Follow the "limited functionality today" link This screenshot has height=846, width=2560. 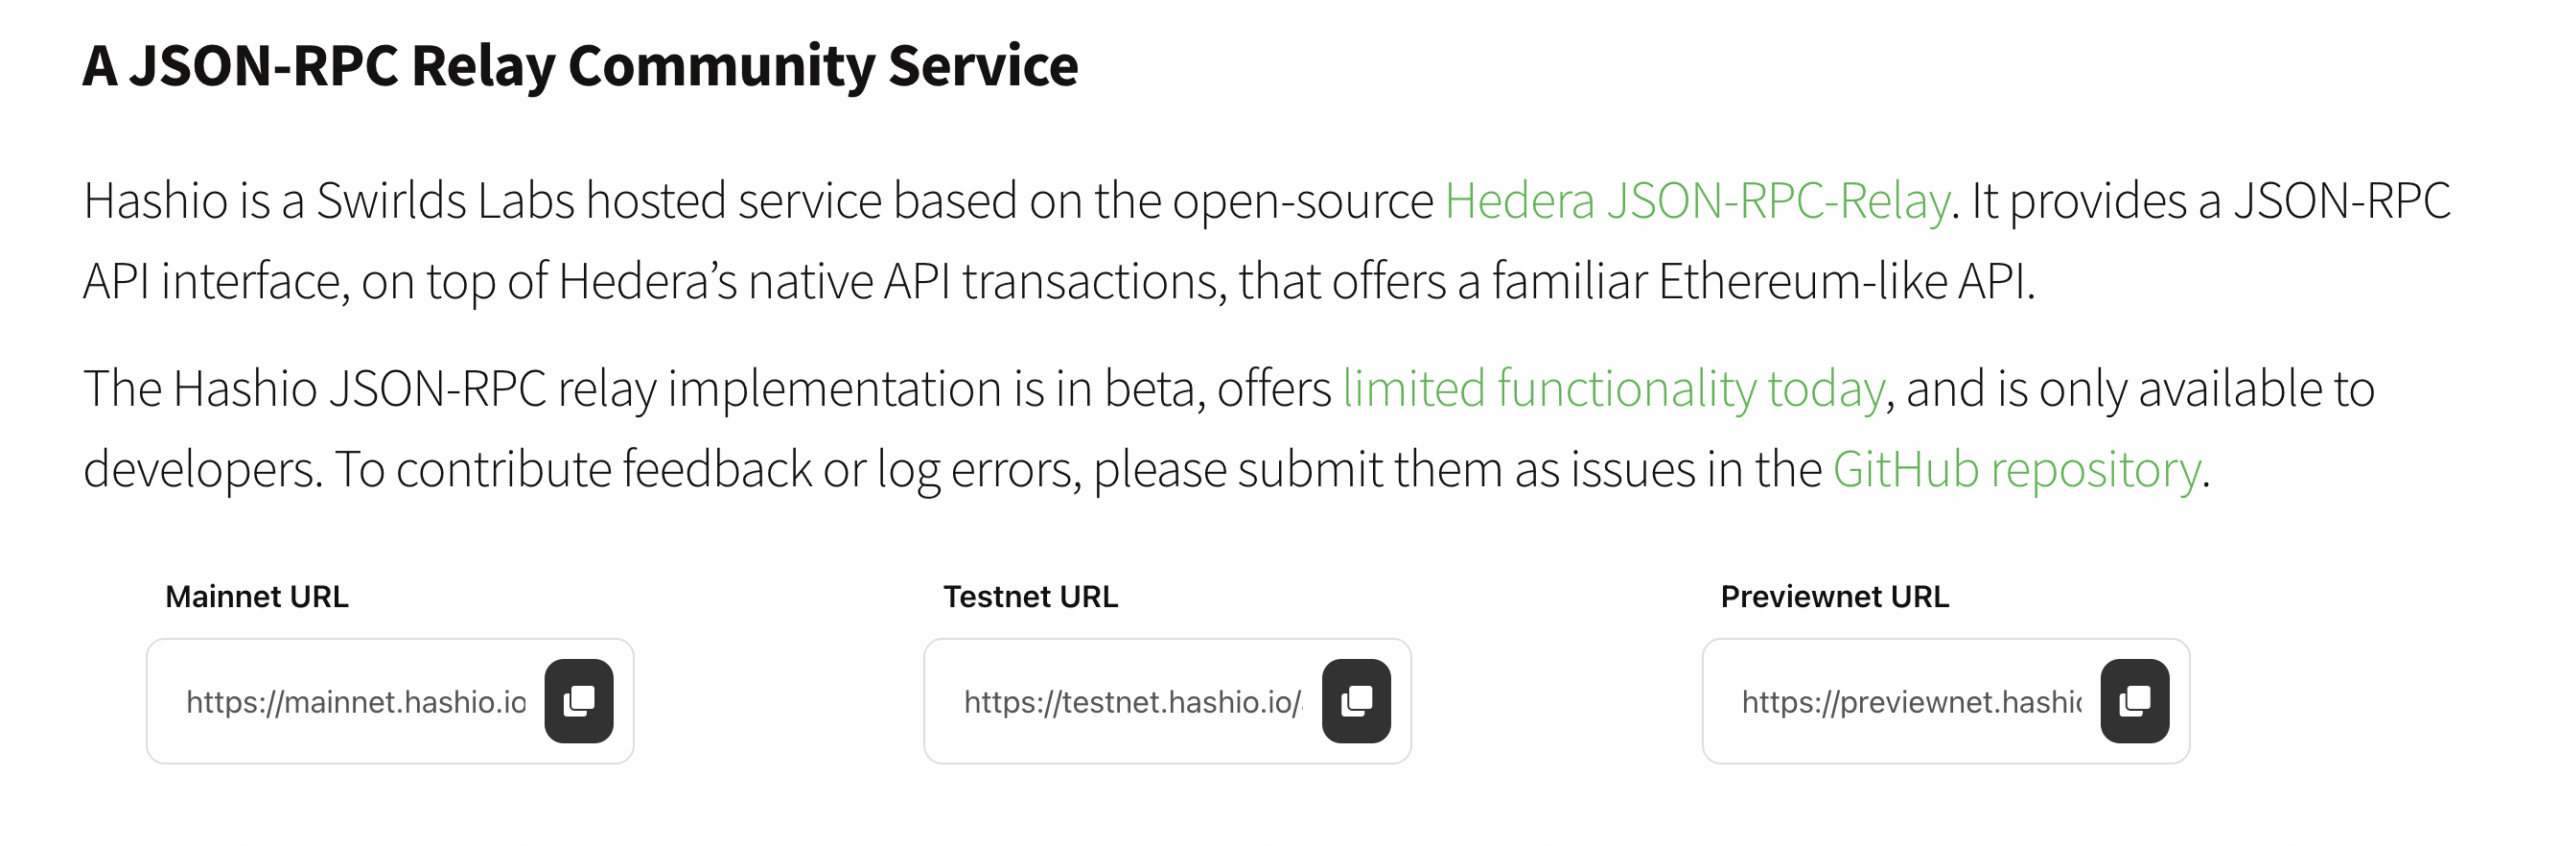coord(1612,389)
